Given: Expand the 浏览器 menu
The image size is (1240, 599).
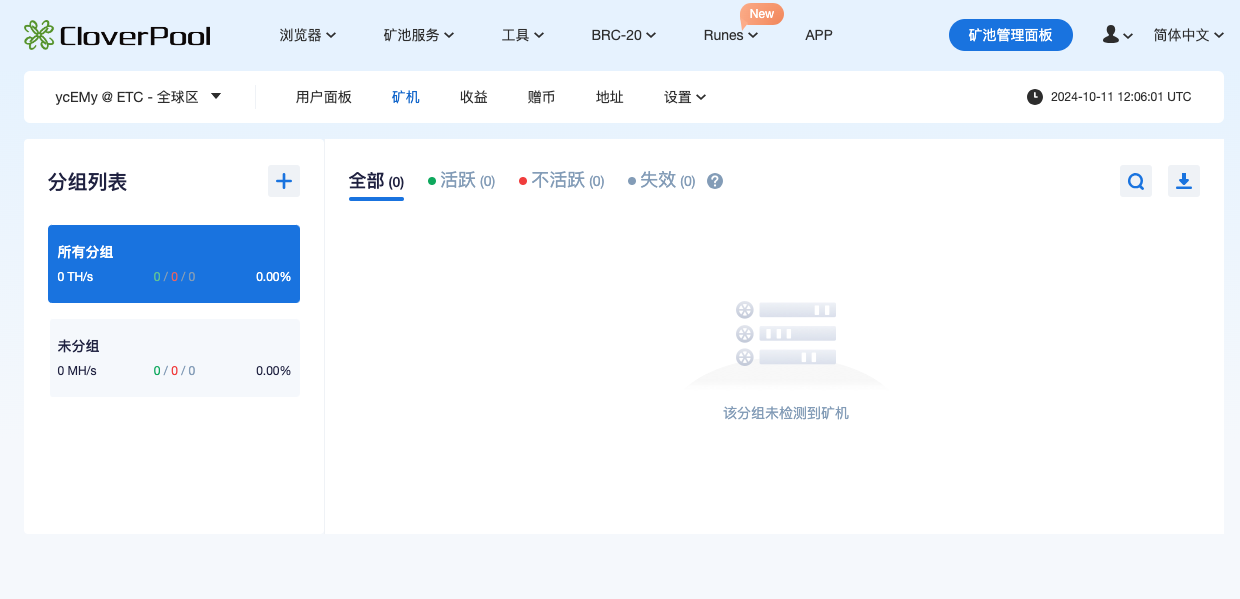Looking at the screenshot, I should [308, 35].
